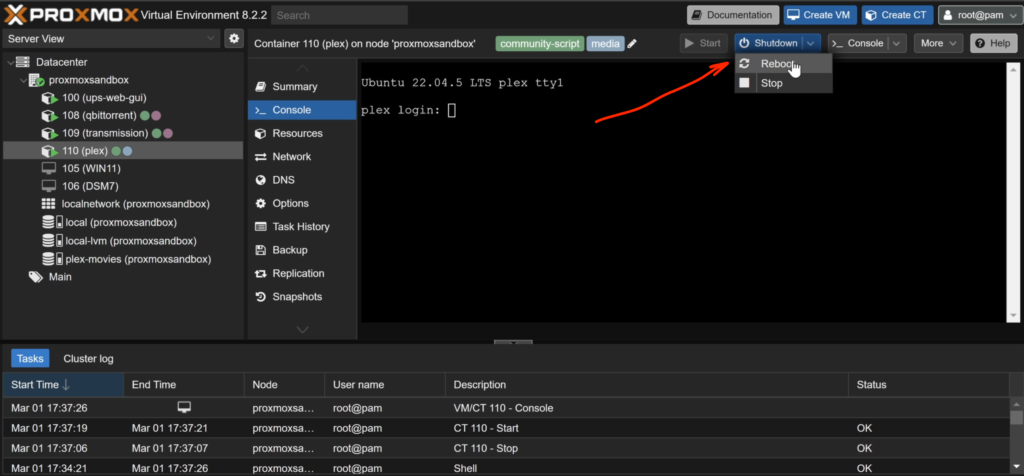This screenshot has width=1024, height=476.
Task: Switch to the Tasks tab
Action: (30, 358)
